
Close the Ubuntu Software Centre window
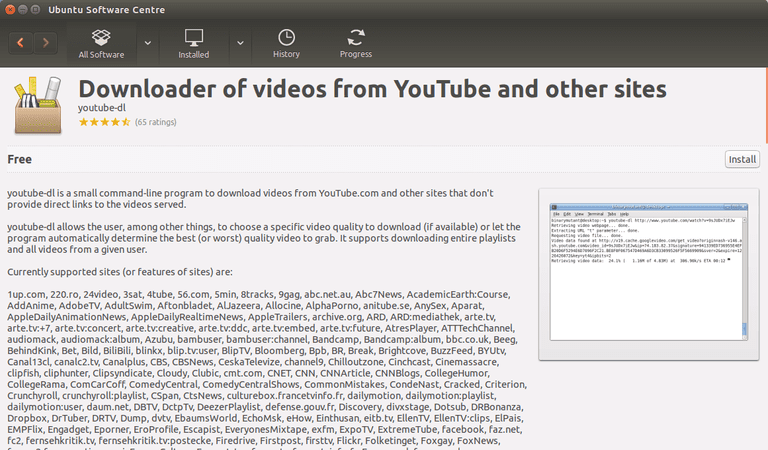click(12, 9)
